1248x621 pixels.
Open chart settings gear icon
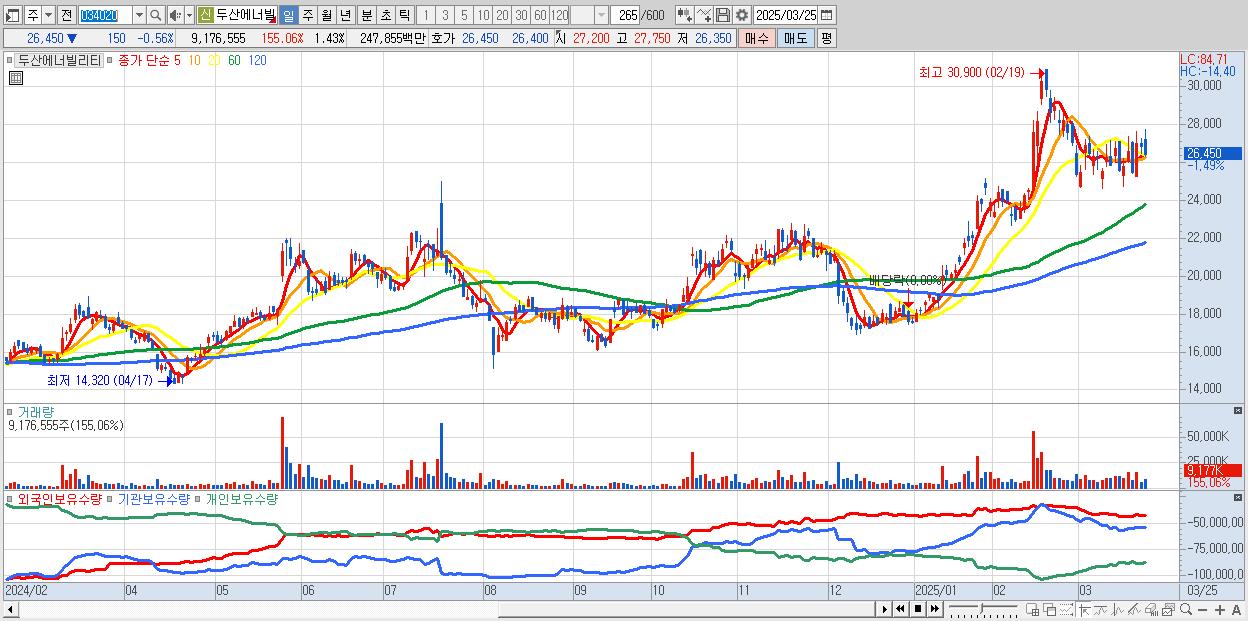742,15
